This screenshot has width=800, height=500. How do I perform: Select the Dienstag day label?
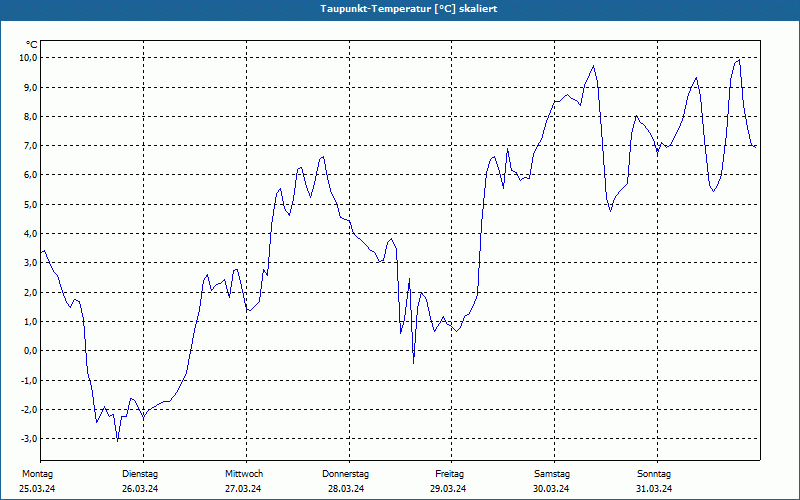[x=140, y=474]
